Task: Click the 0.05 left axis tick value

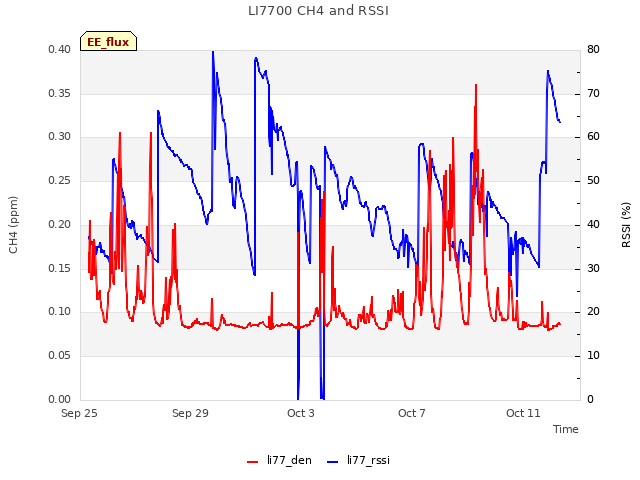Action: (60, 356)
